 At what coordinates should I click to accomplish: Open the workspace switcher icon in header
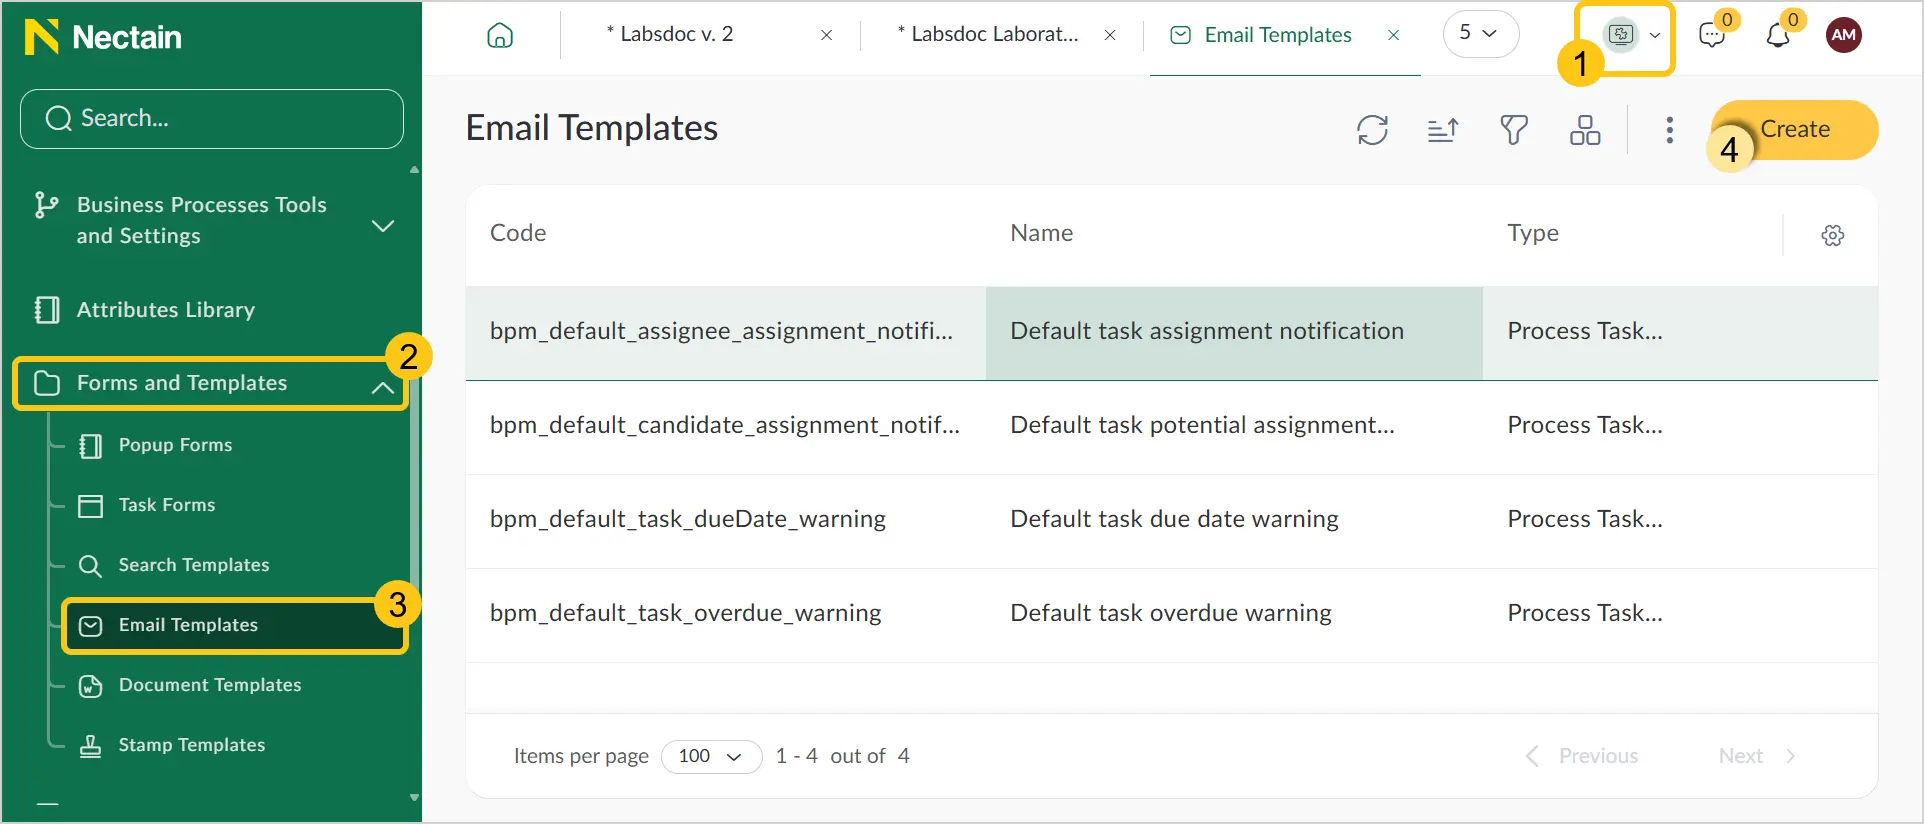(1620, 35)
